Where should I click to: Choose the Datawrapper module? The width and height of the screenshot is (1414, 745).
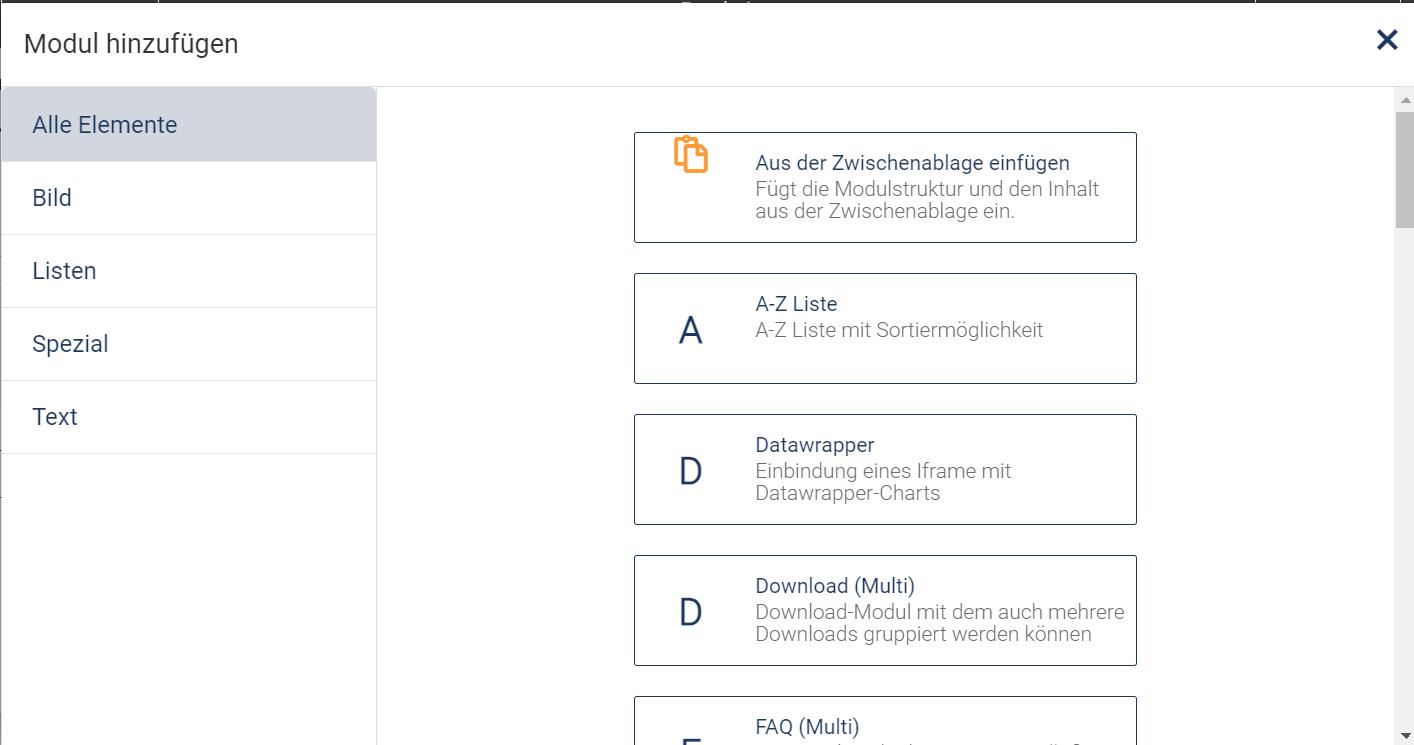[x=885, y=469]
